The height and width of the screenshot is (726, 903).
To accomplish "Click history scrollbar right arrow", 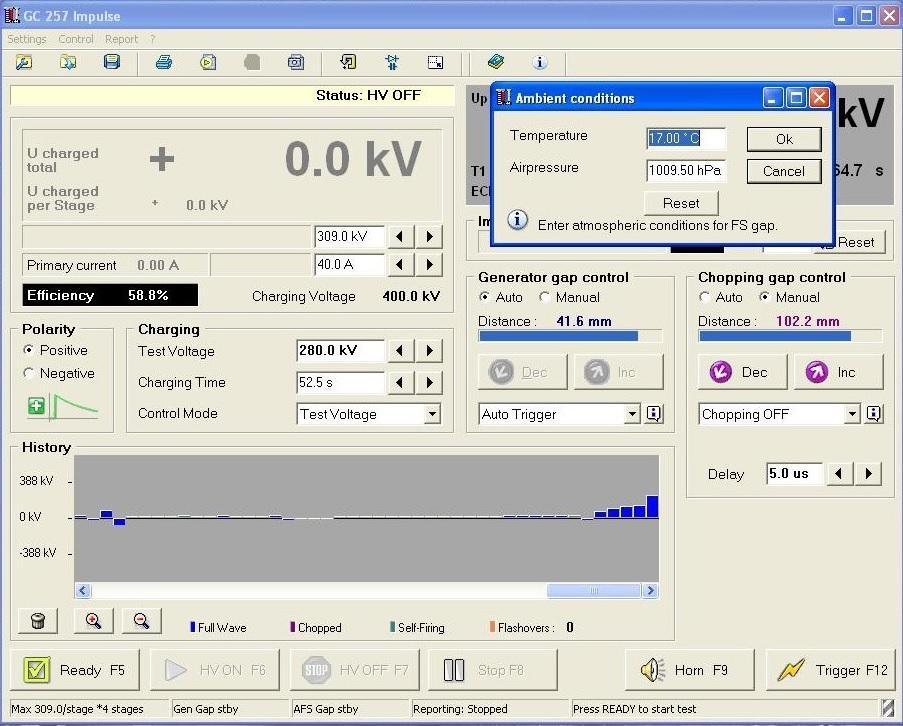I will (651, 591).
